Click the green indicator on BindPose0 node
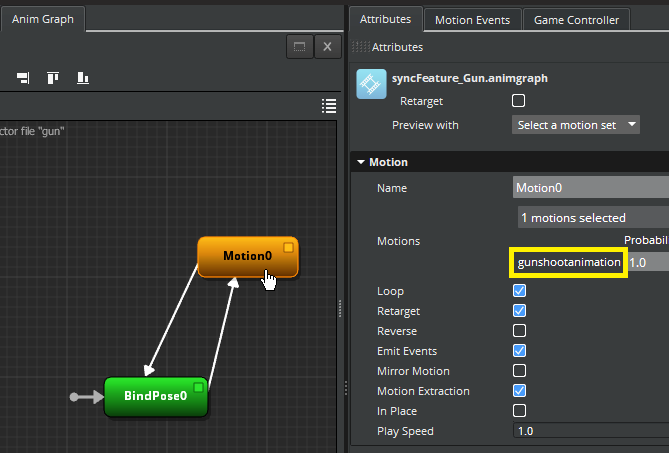This screenshot has width=669, height=453. [x=198, y=387]
